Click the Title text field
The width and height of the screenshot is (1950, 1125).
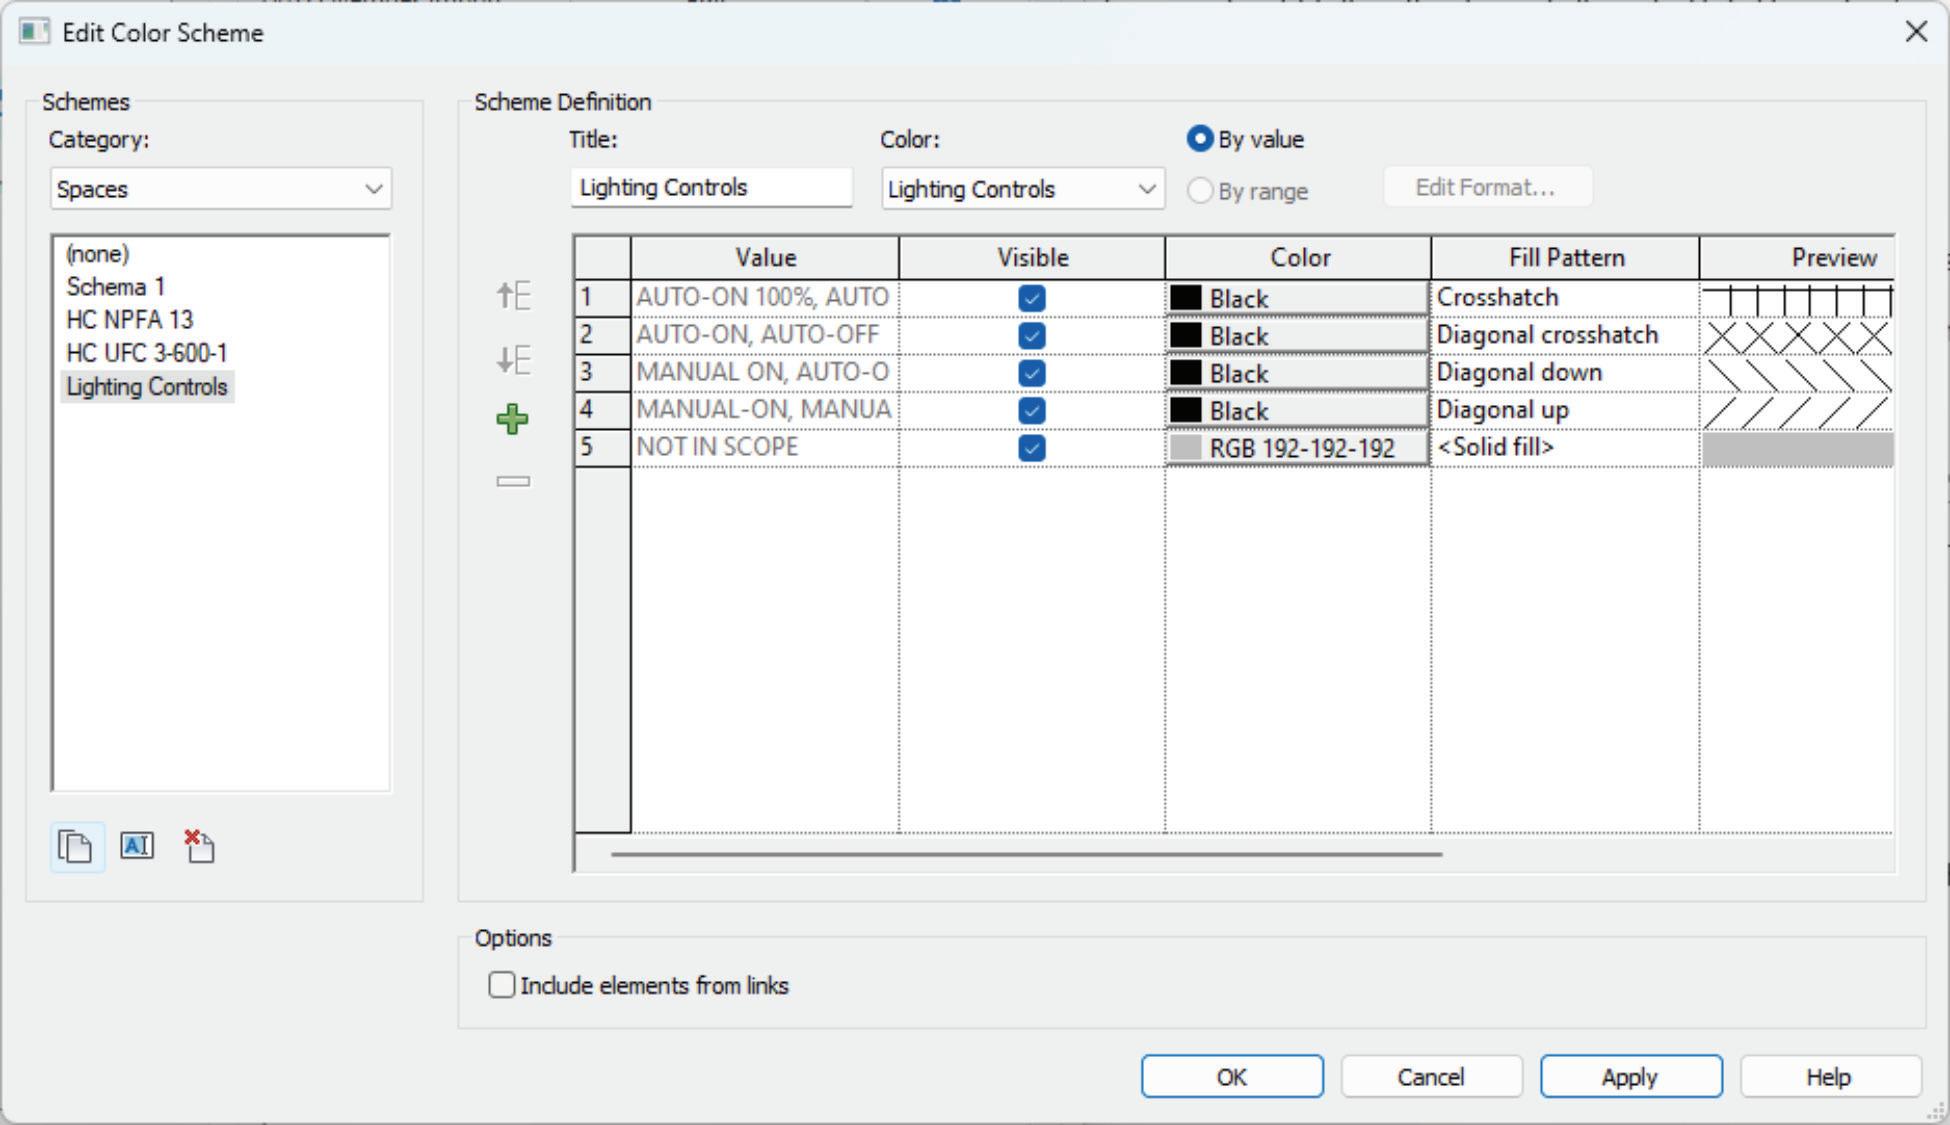(x=710, y=188)
